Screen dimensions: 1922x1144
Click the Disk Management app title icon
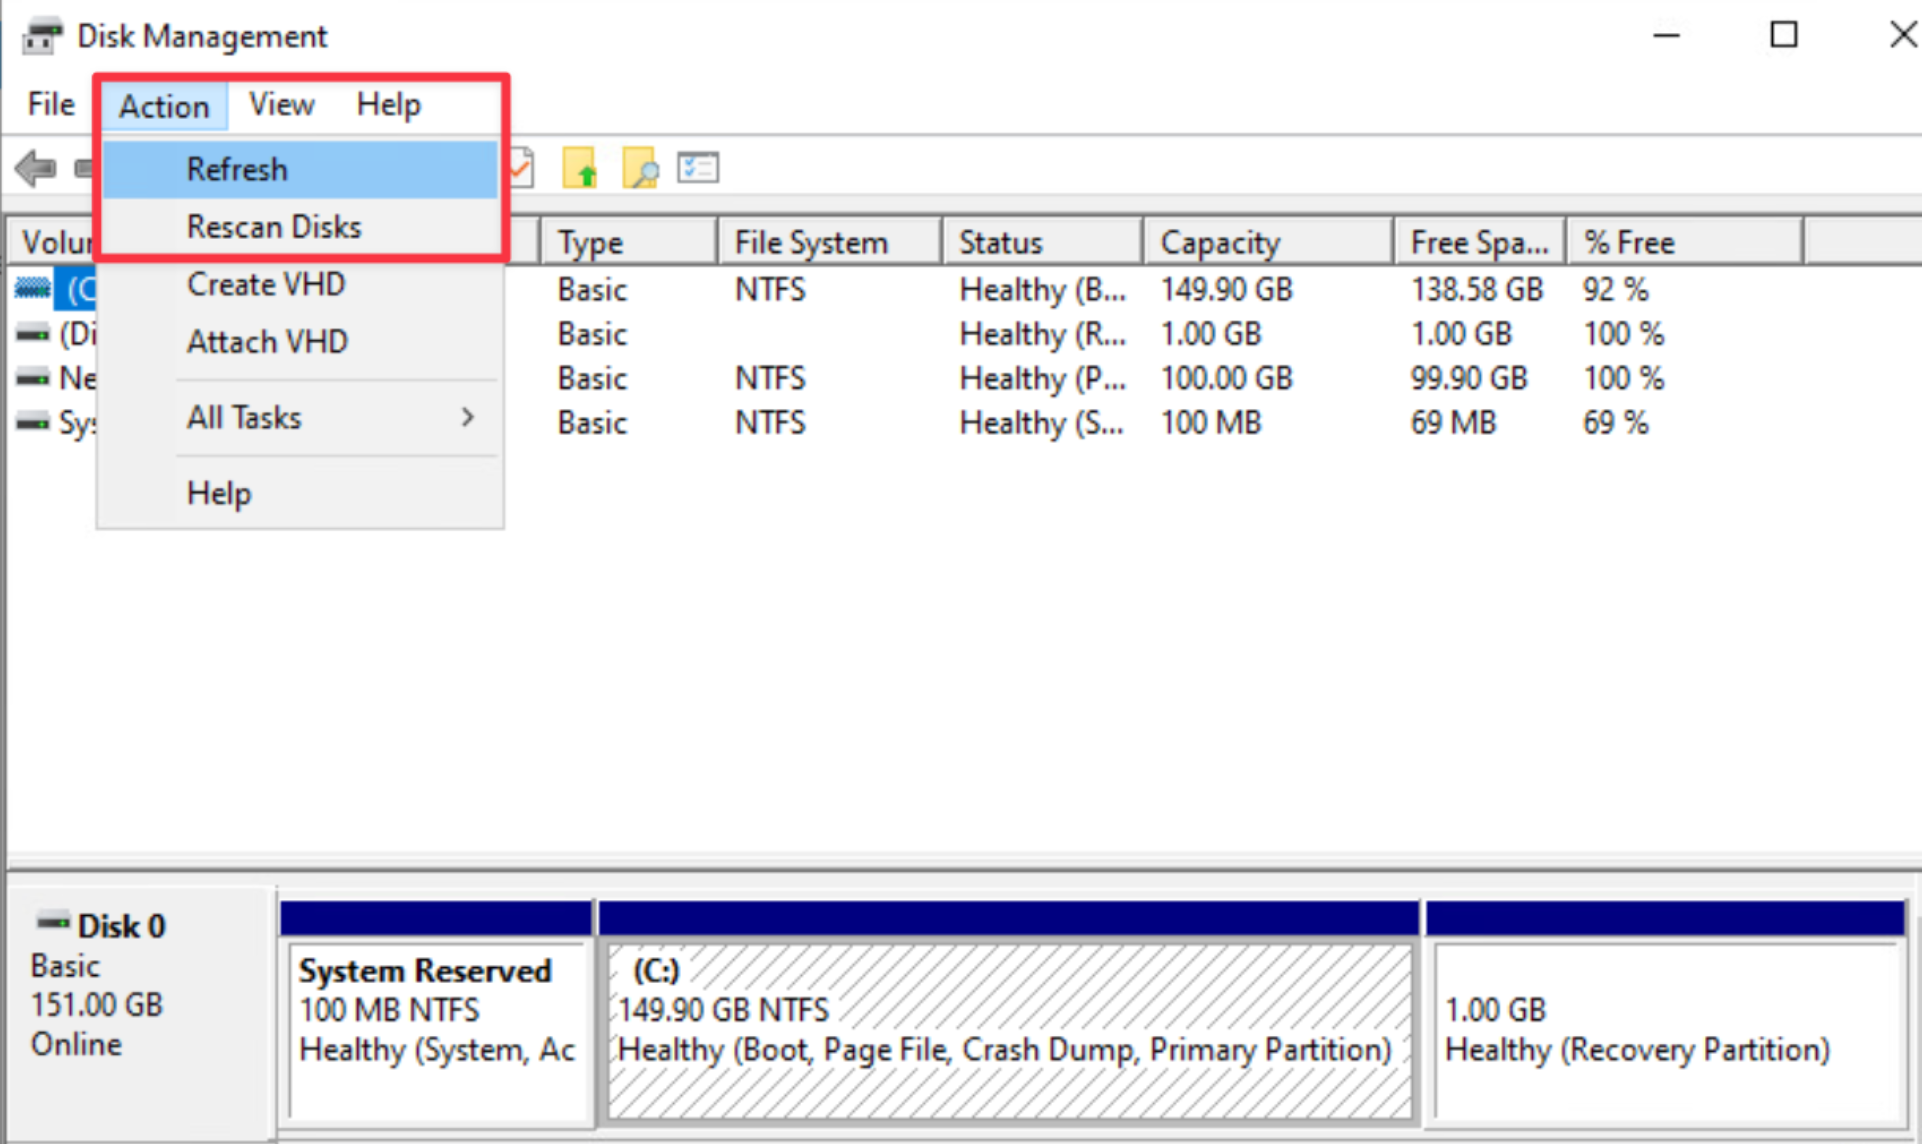point(42,36)
